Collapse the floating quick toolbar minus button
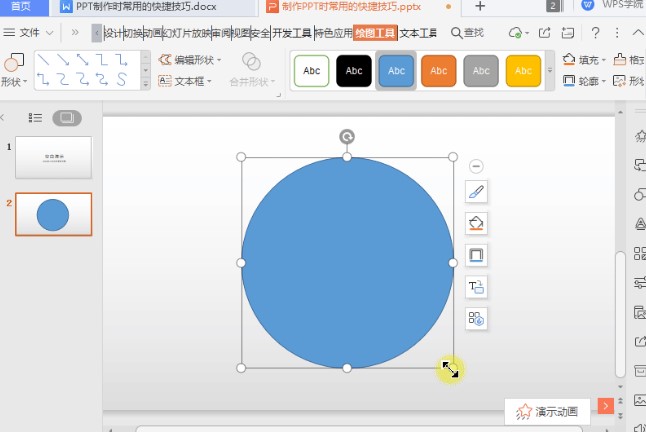Viewport: 646px width, 432px height. click(x=476, y=166)
